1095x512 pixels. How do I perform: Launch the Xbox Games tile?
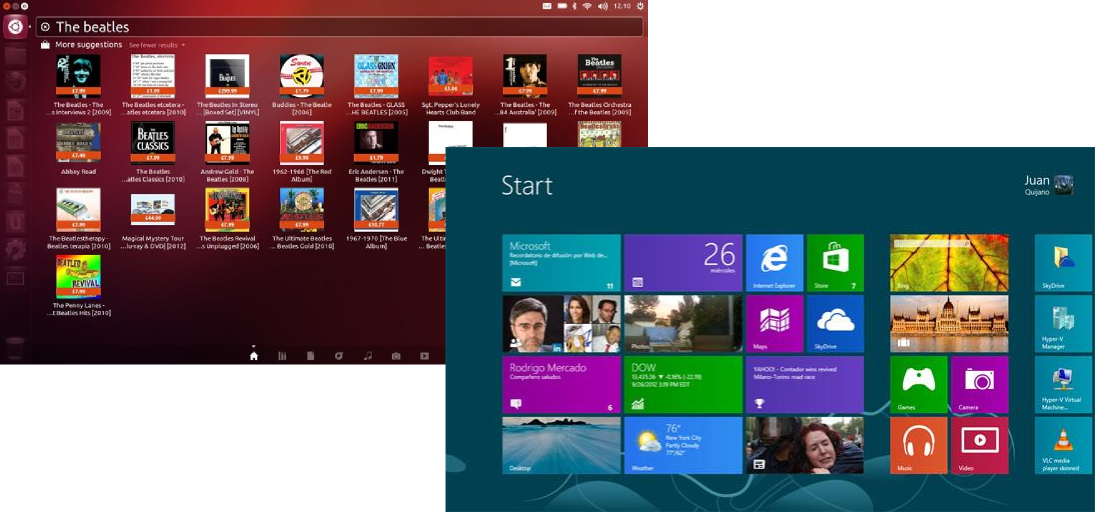(919, 384)
